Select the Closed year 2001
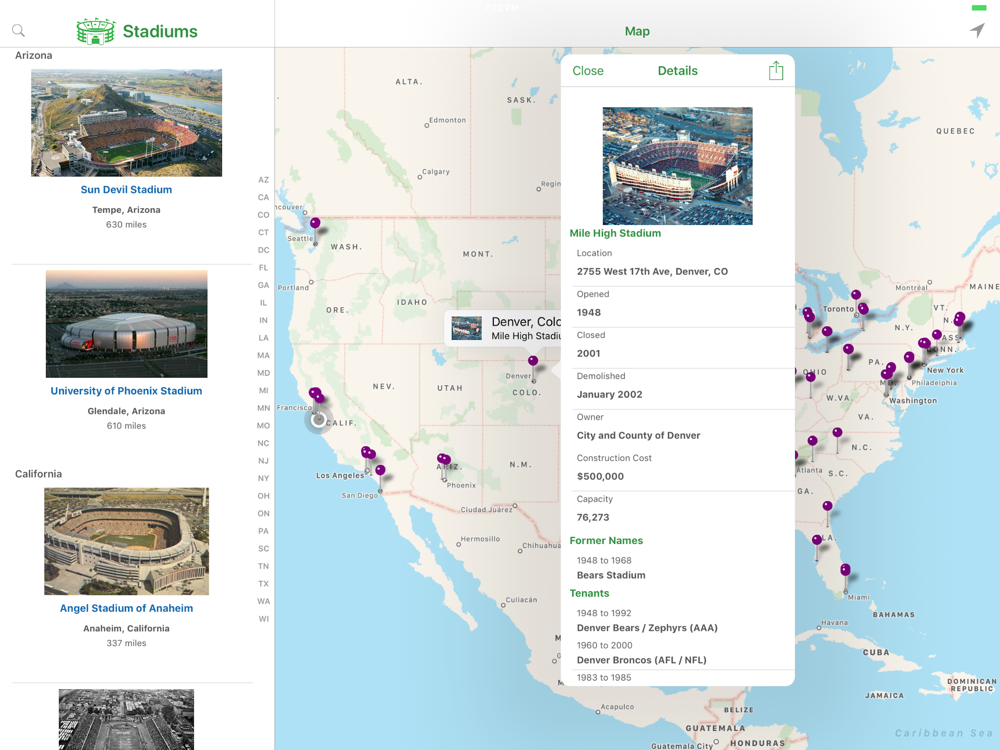The height and width of the screenshot is (750, 1000). [x=589, y=353]
